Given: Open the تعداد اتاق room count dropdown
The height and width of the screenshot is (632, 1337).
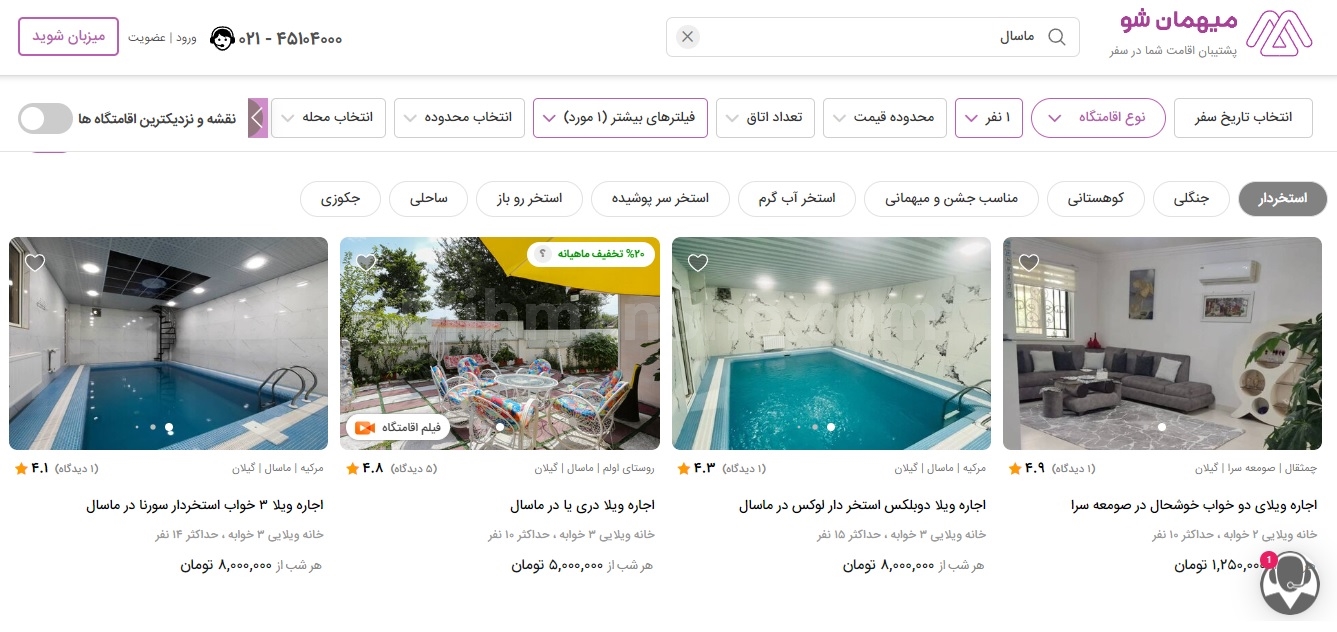Looking at the screenshot, I should coord(765,118).
